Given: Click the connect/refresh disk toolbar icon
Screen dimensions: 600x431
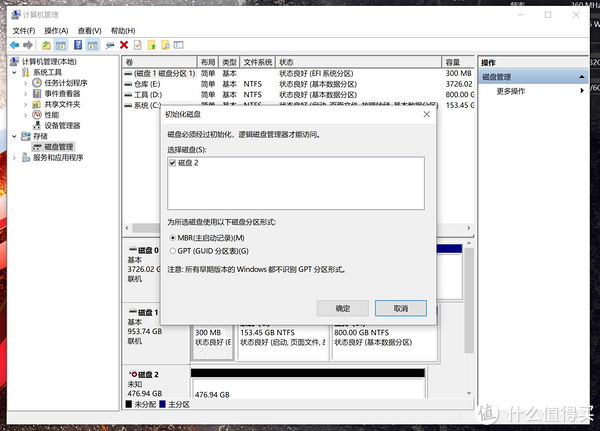Looking at the screenshot, I should point(110,46).
